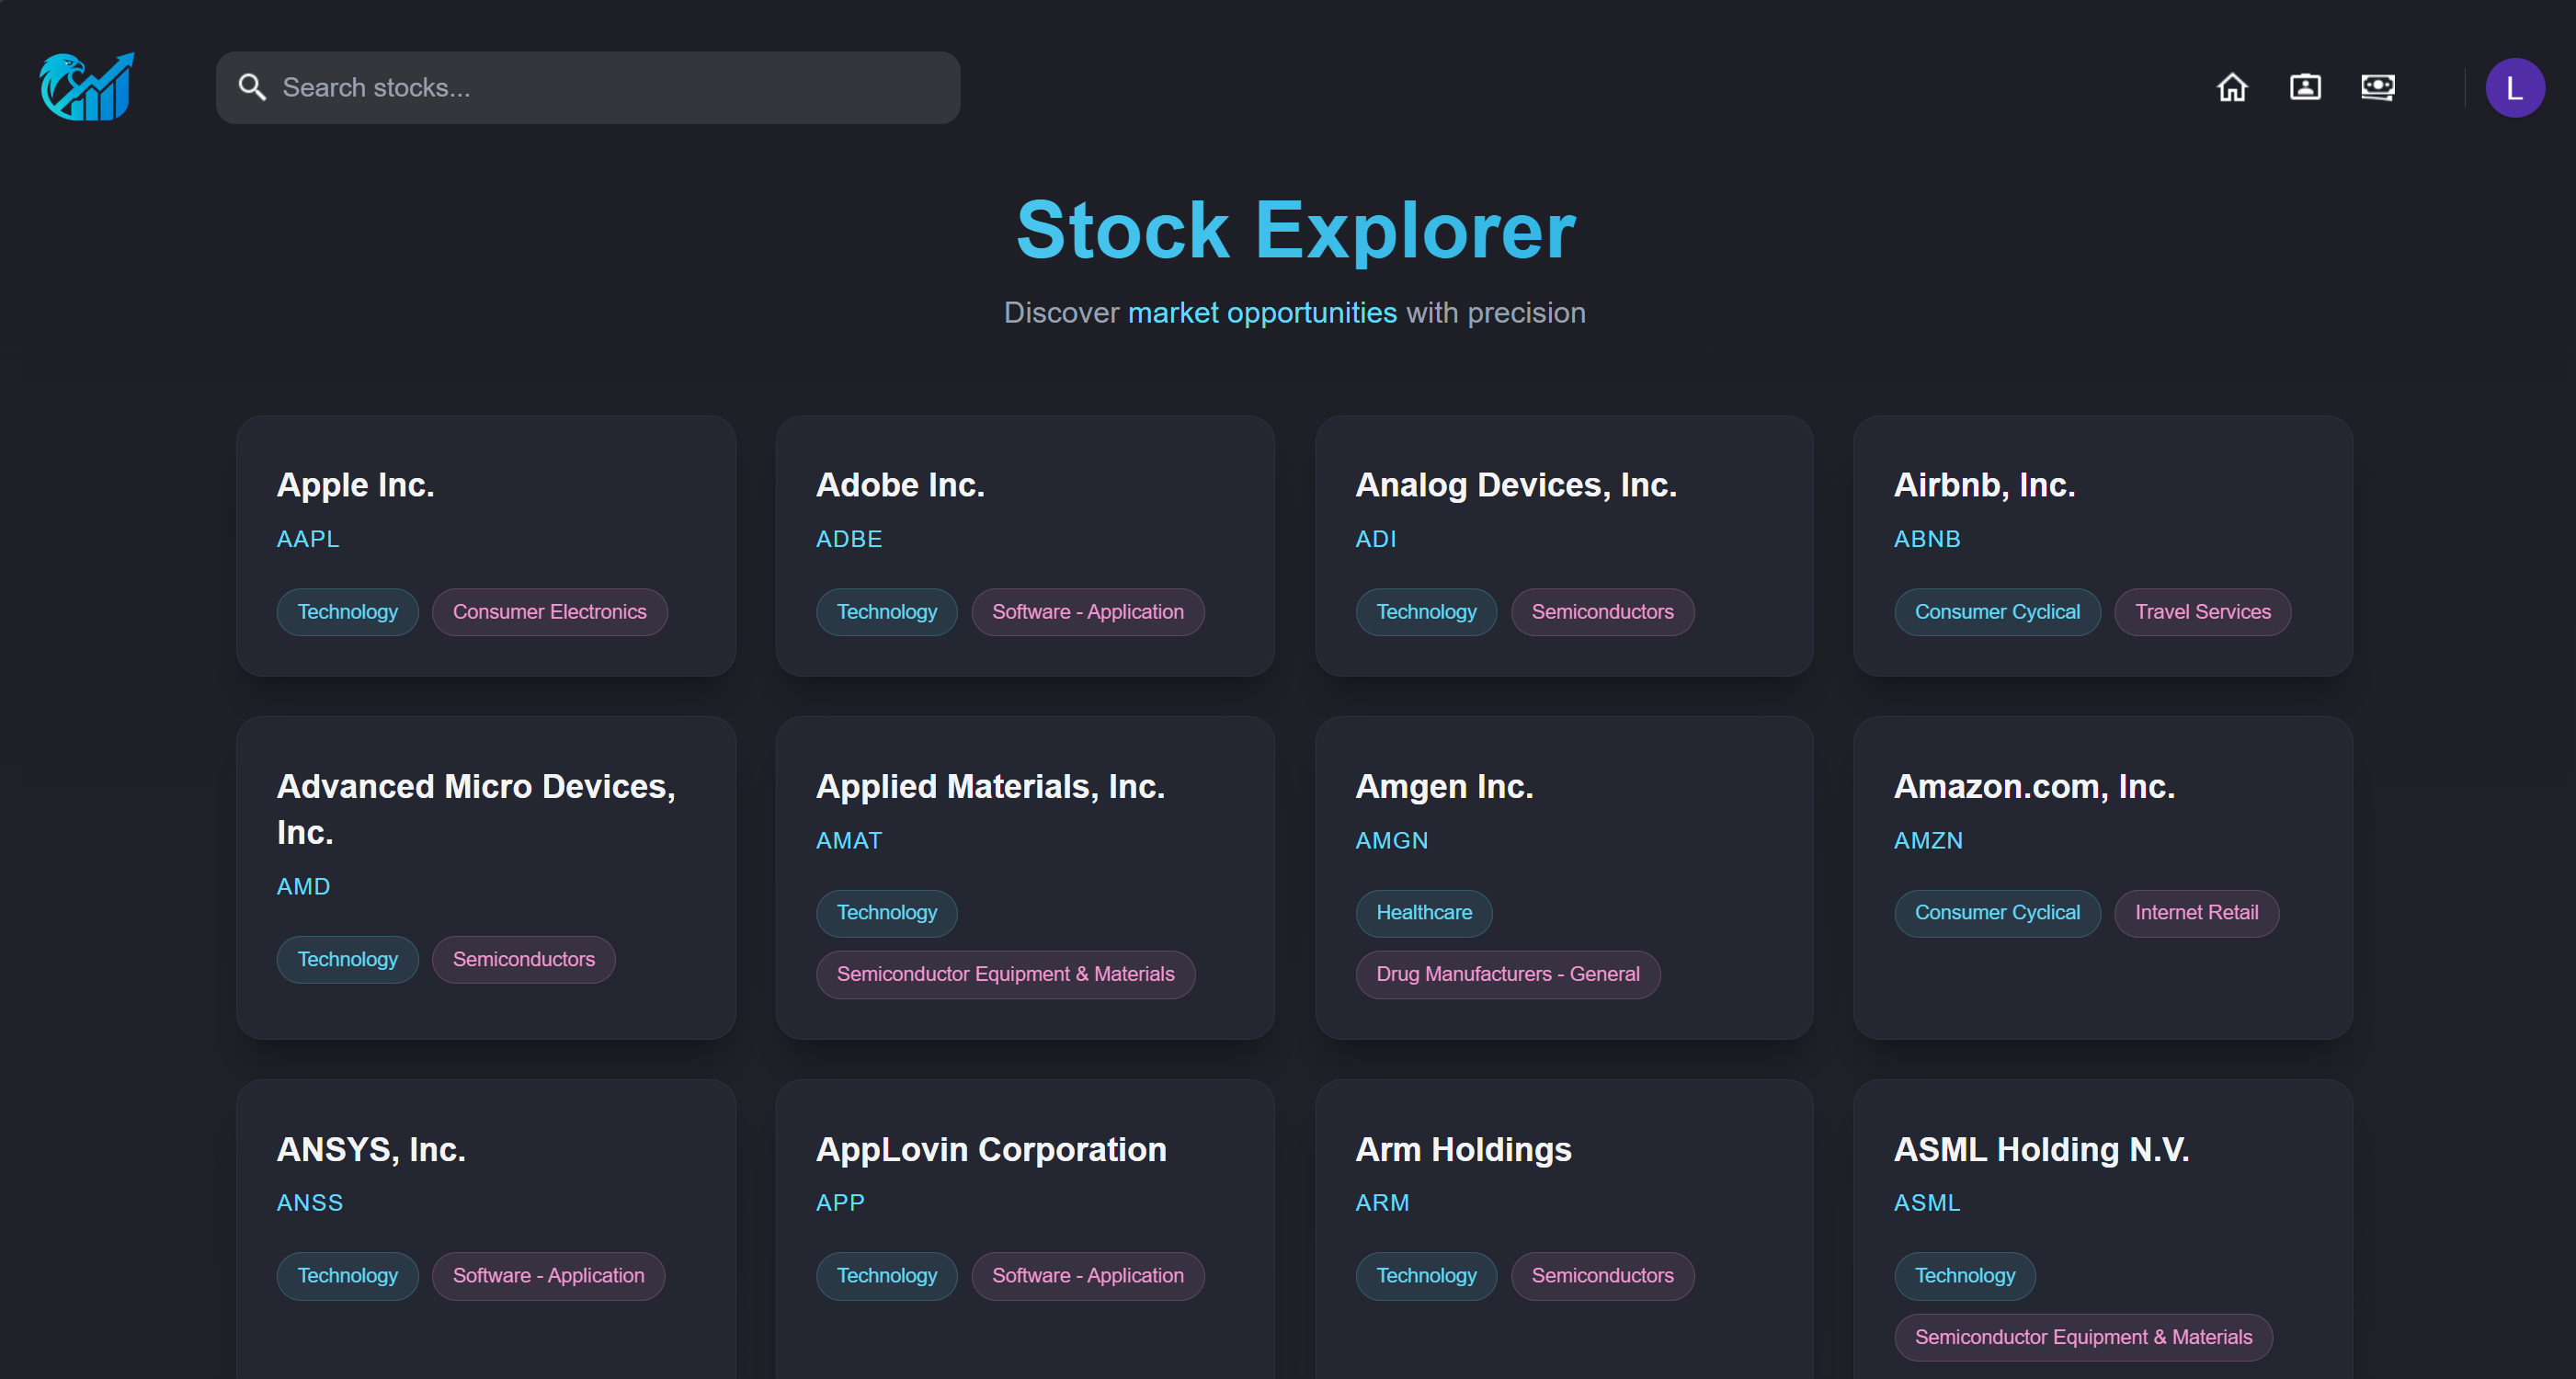The image size is (2576, 1379).
Task: Click the ARM ticker symbol
Action: (1382, 1203)
